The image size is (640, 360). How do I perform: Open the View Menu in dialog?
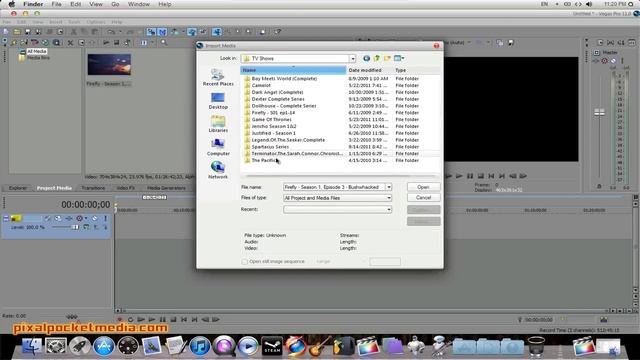tap(399, 58)
